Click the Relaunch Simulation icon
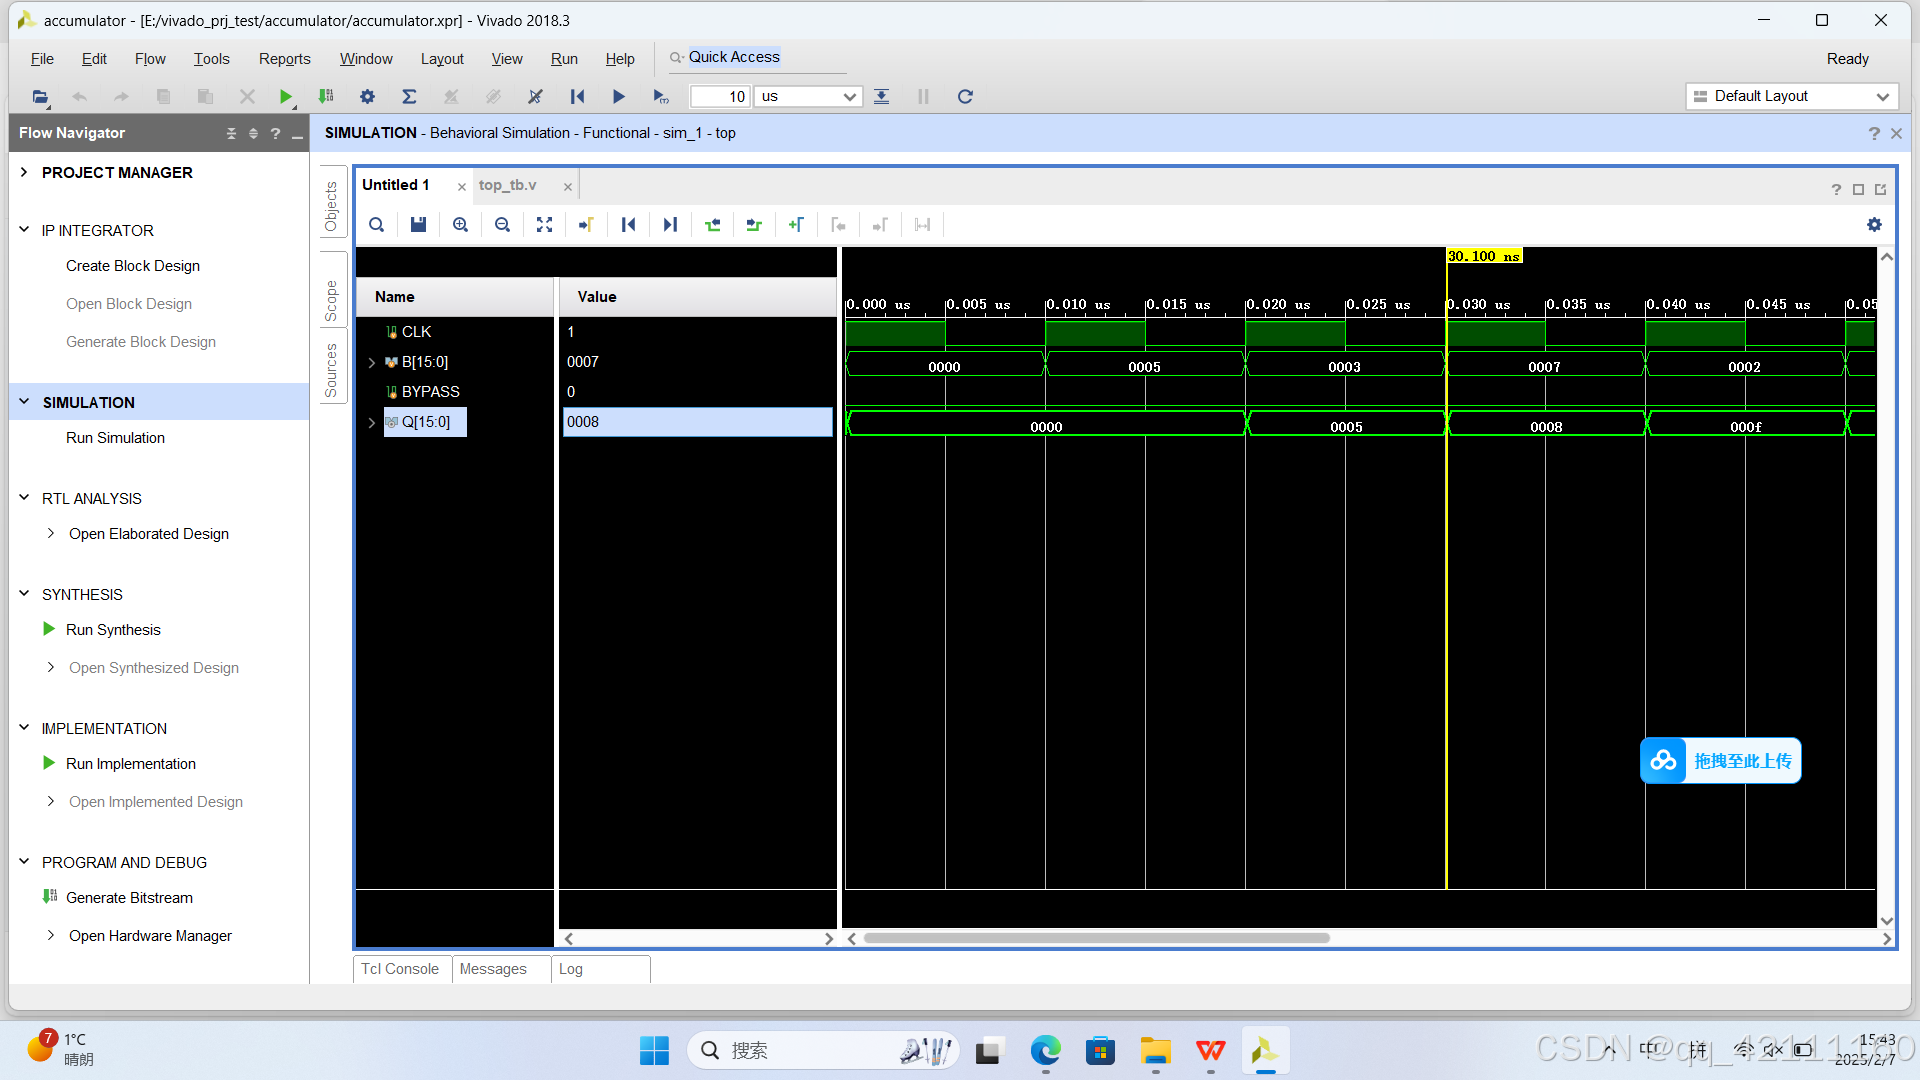 (x=965, y=96)
